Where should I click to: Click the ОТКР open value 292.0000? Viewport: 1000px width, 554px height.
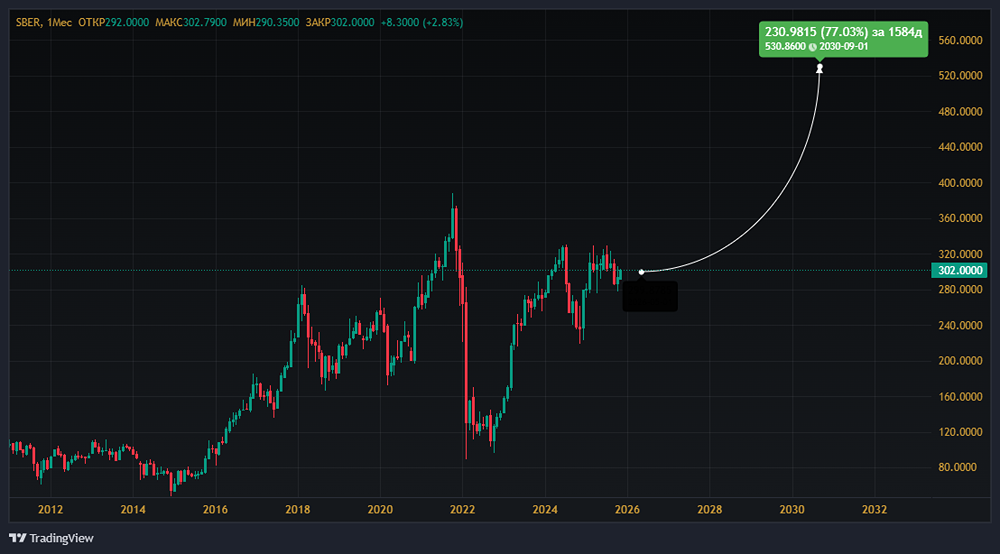[127, 22]
